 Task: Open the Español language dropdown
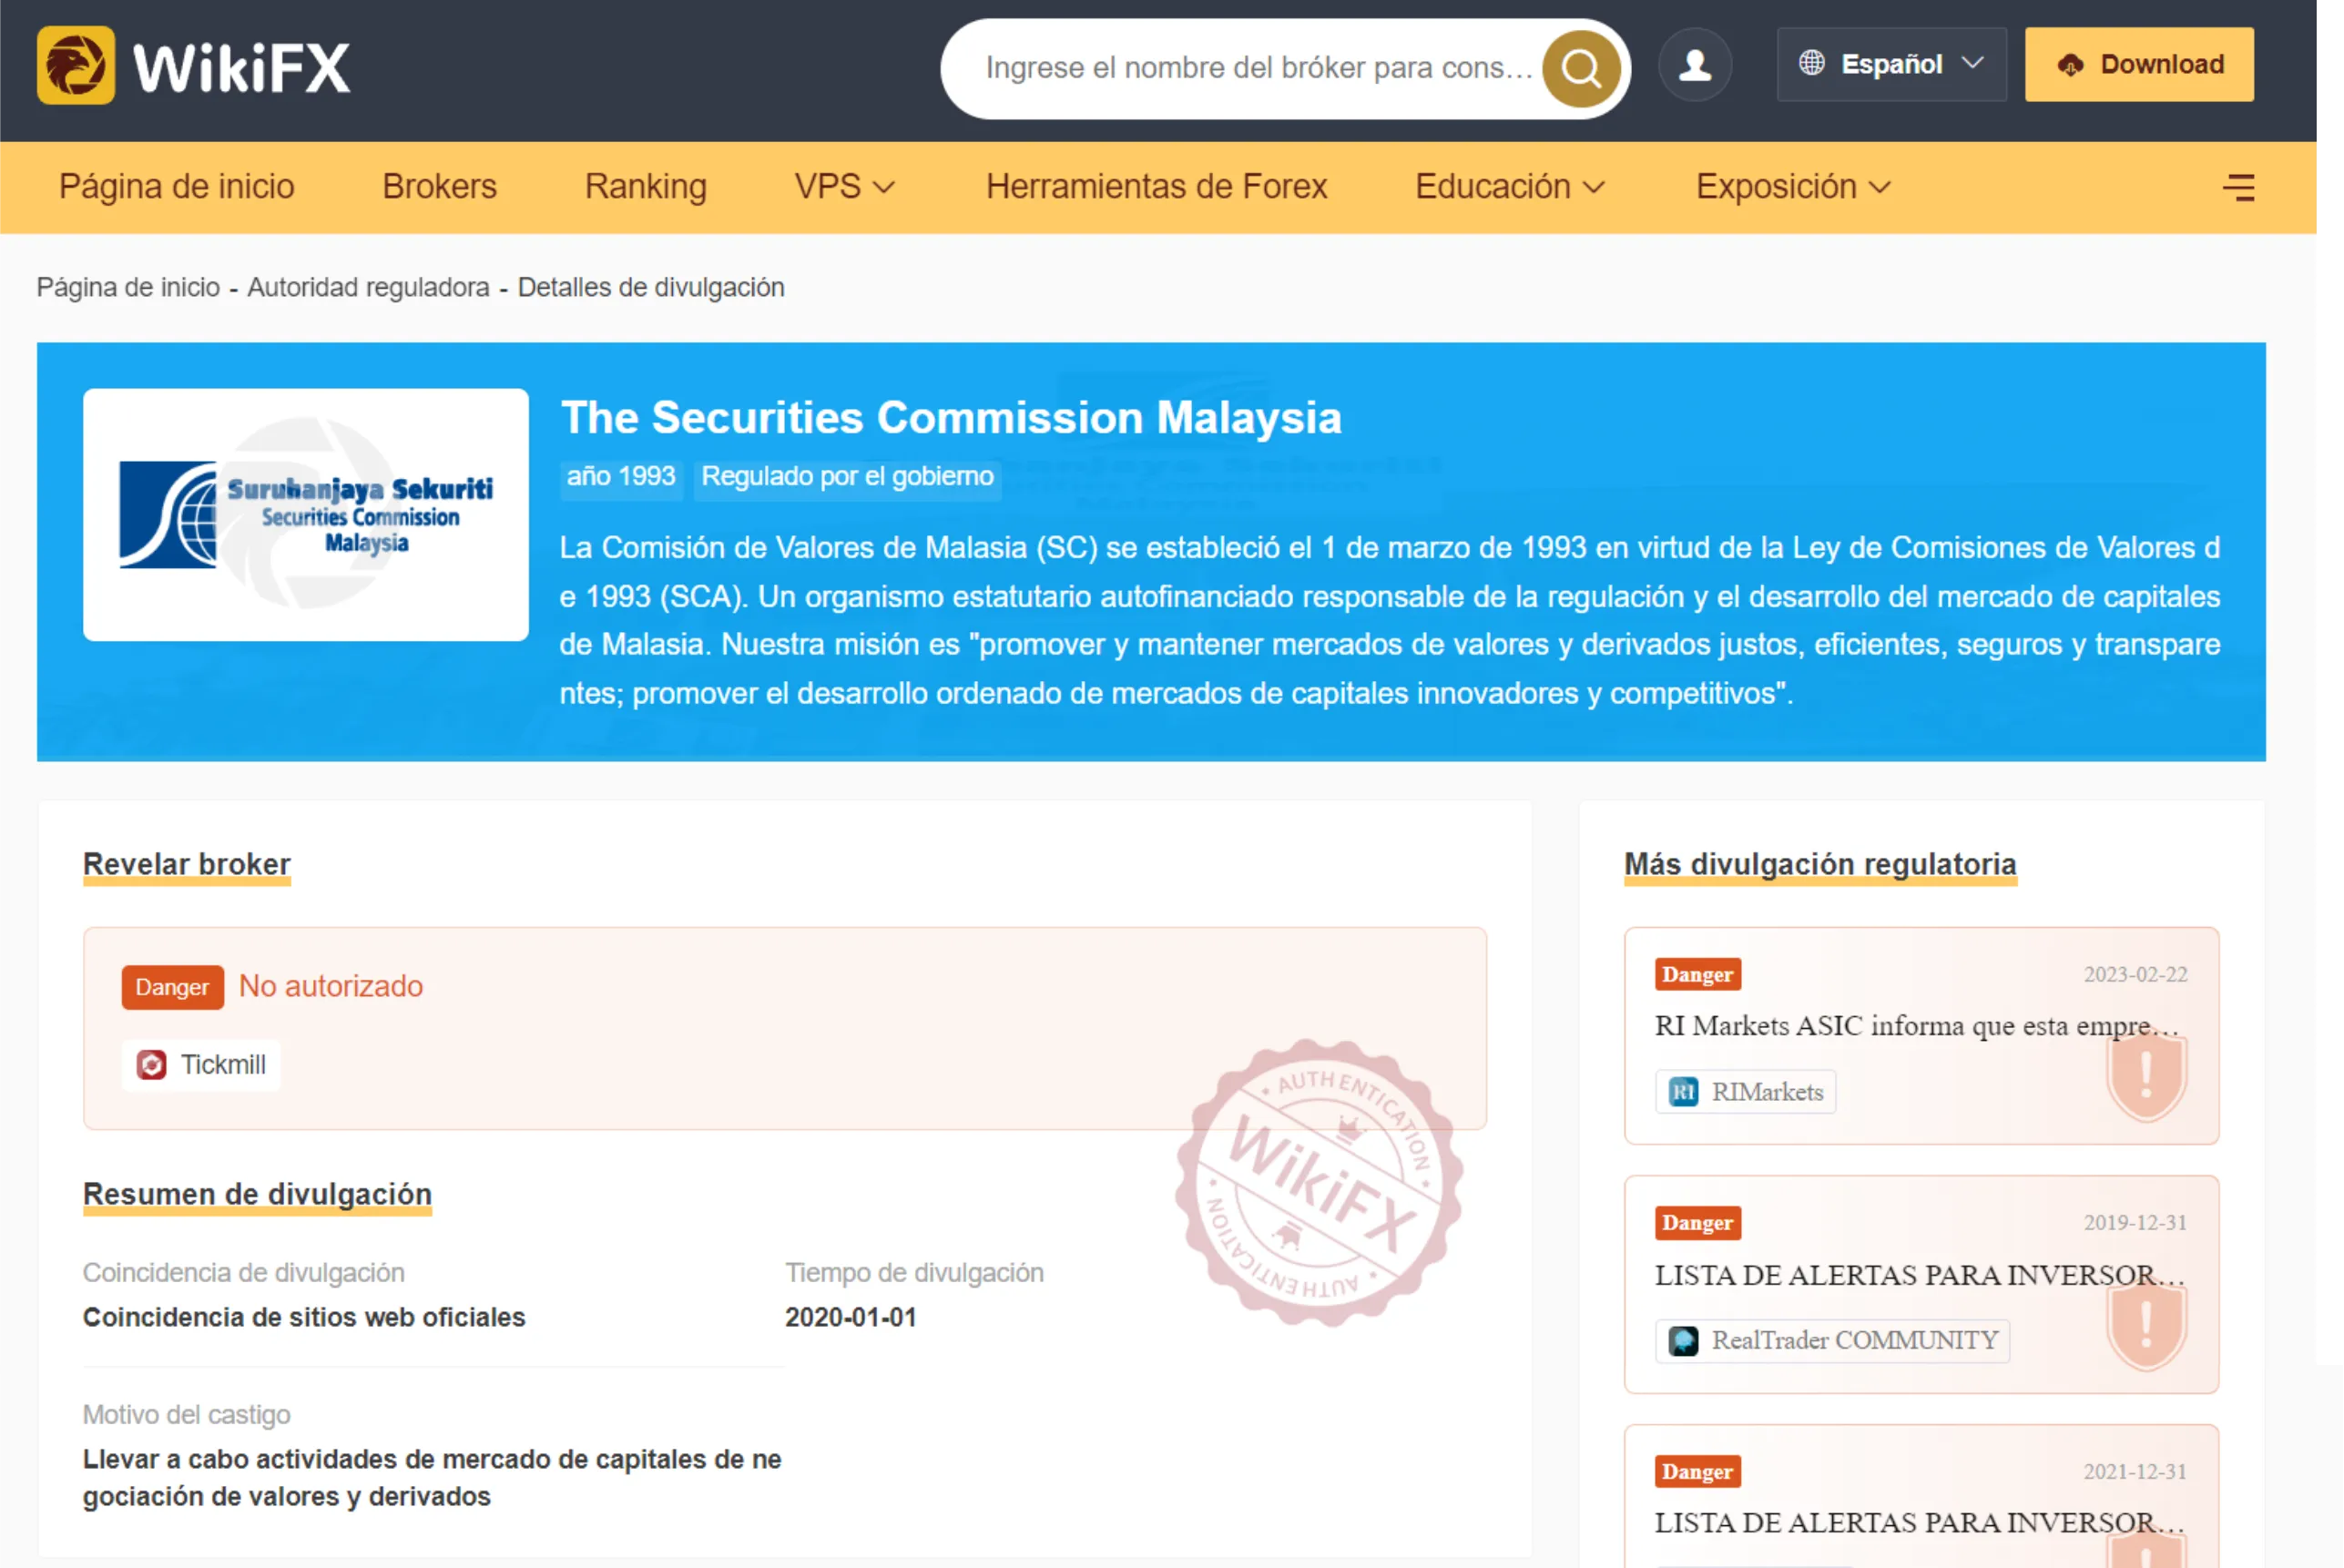(x=1891, y=64)
